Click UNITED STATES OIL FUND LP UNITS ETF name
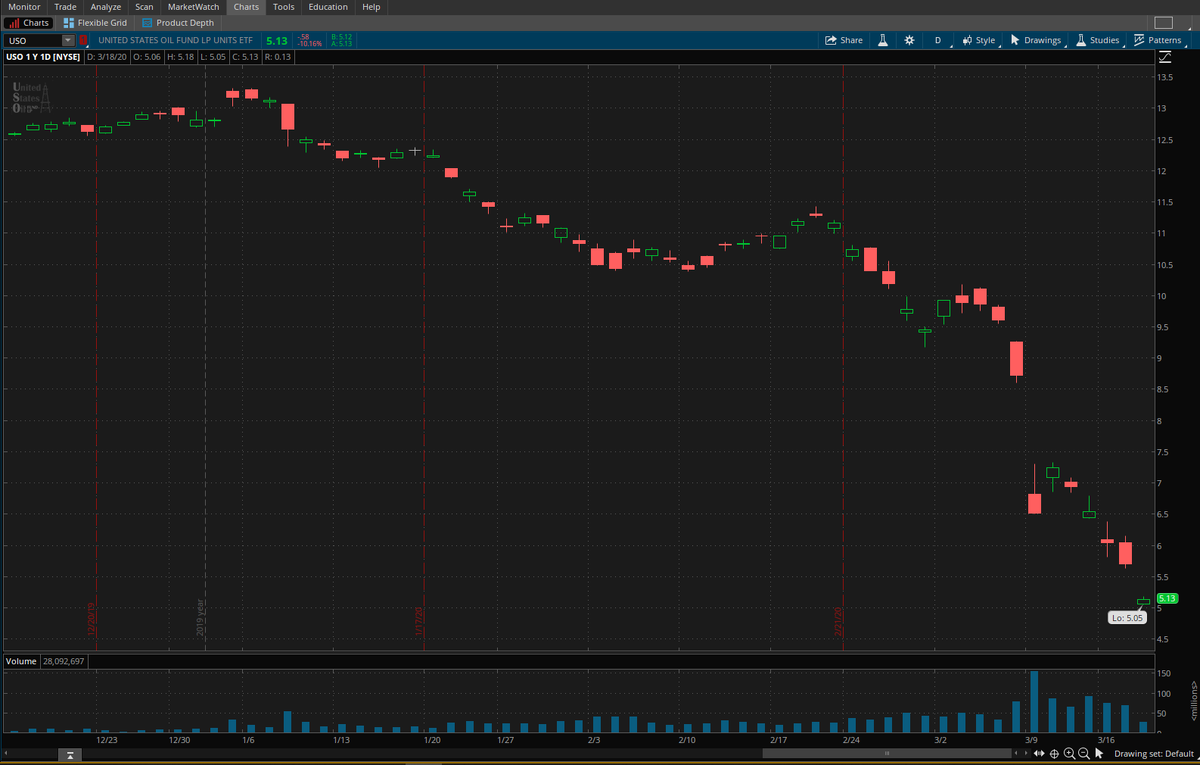The image size is (1200, 765). tap(177, 40)
